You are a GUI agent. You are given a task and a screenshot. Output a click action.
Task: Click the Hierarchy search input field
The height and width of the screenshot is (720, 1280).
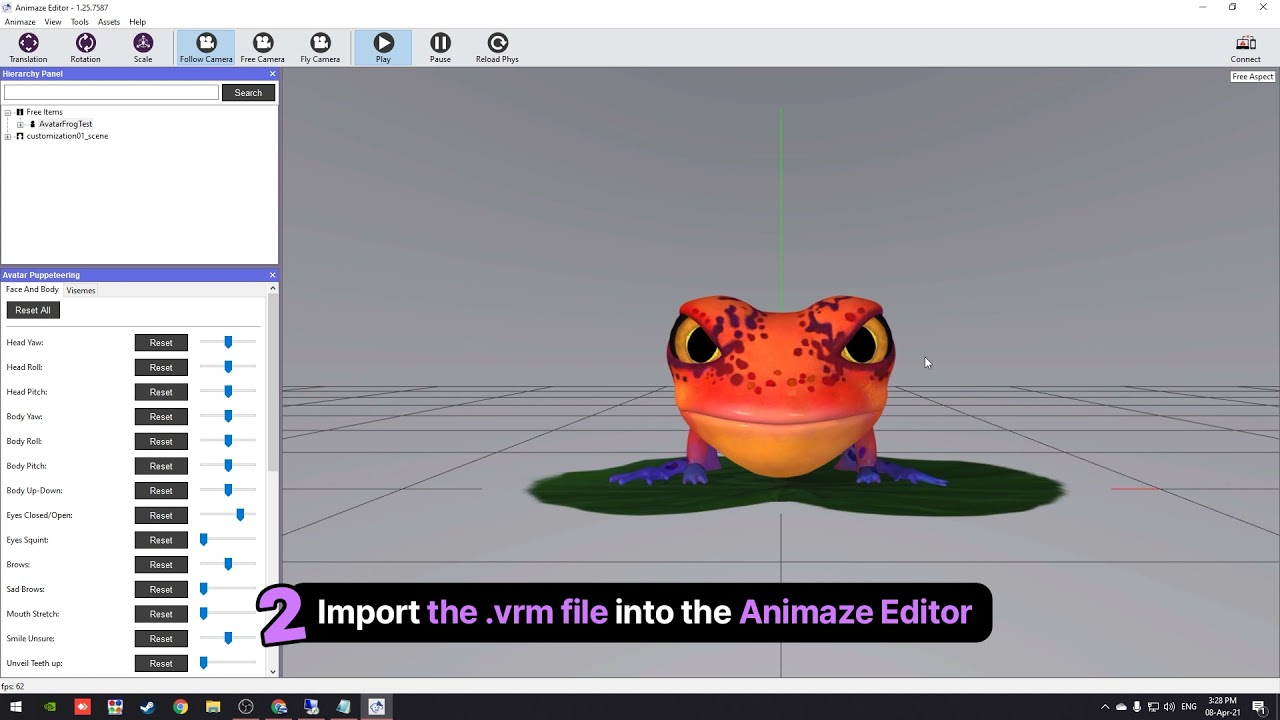click(111, 93)
